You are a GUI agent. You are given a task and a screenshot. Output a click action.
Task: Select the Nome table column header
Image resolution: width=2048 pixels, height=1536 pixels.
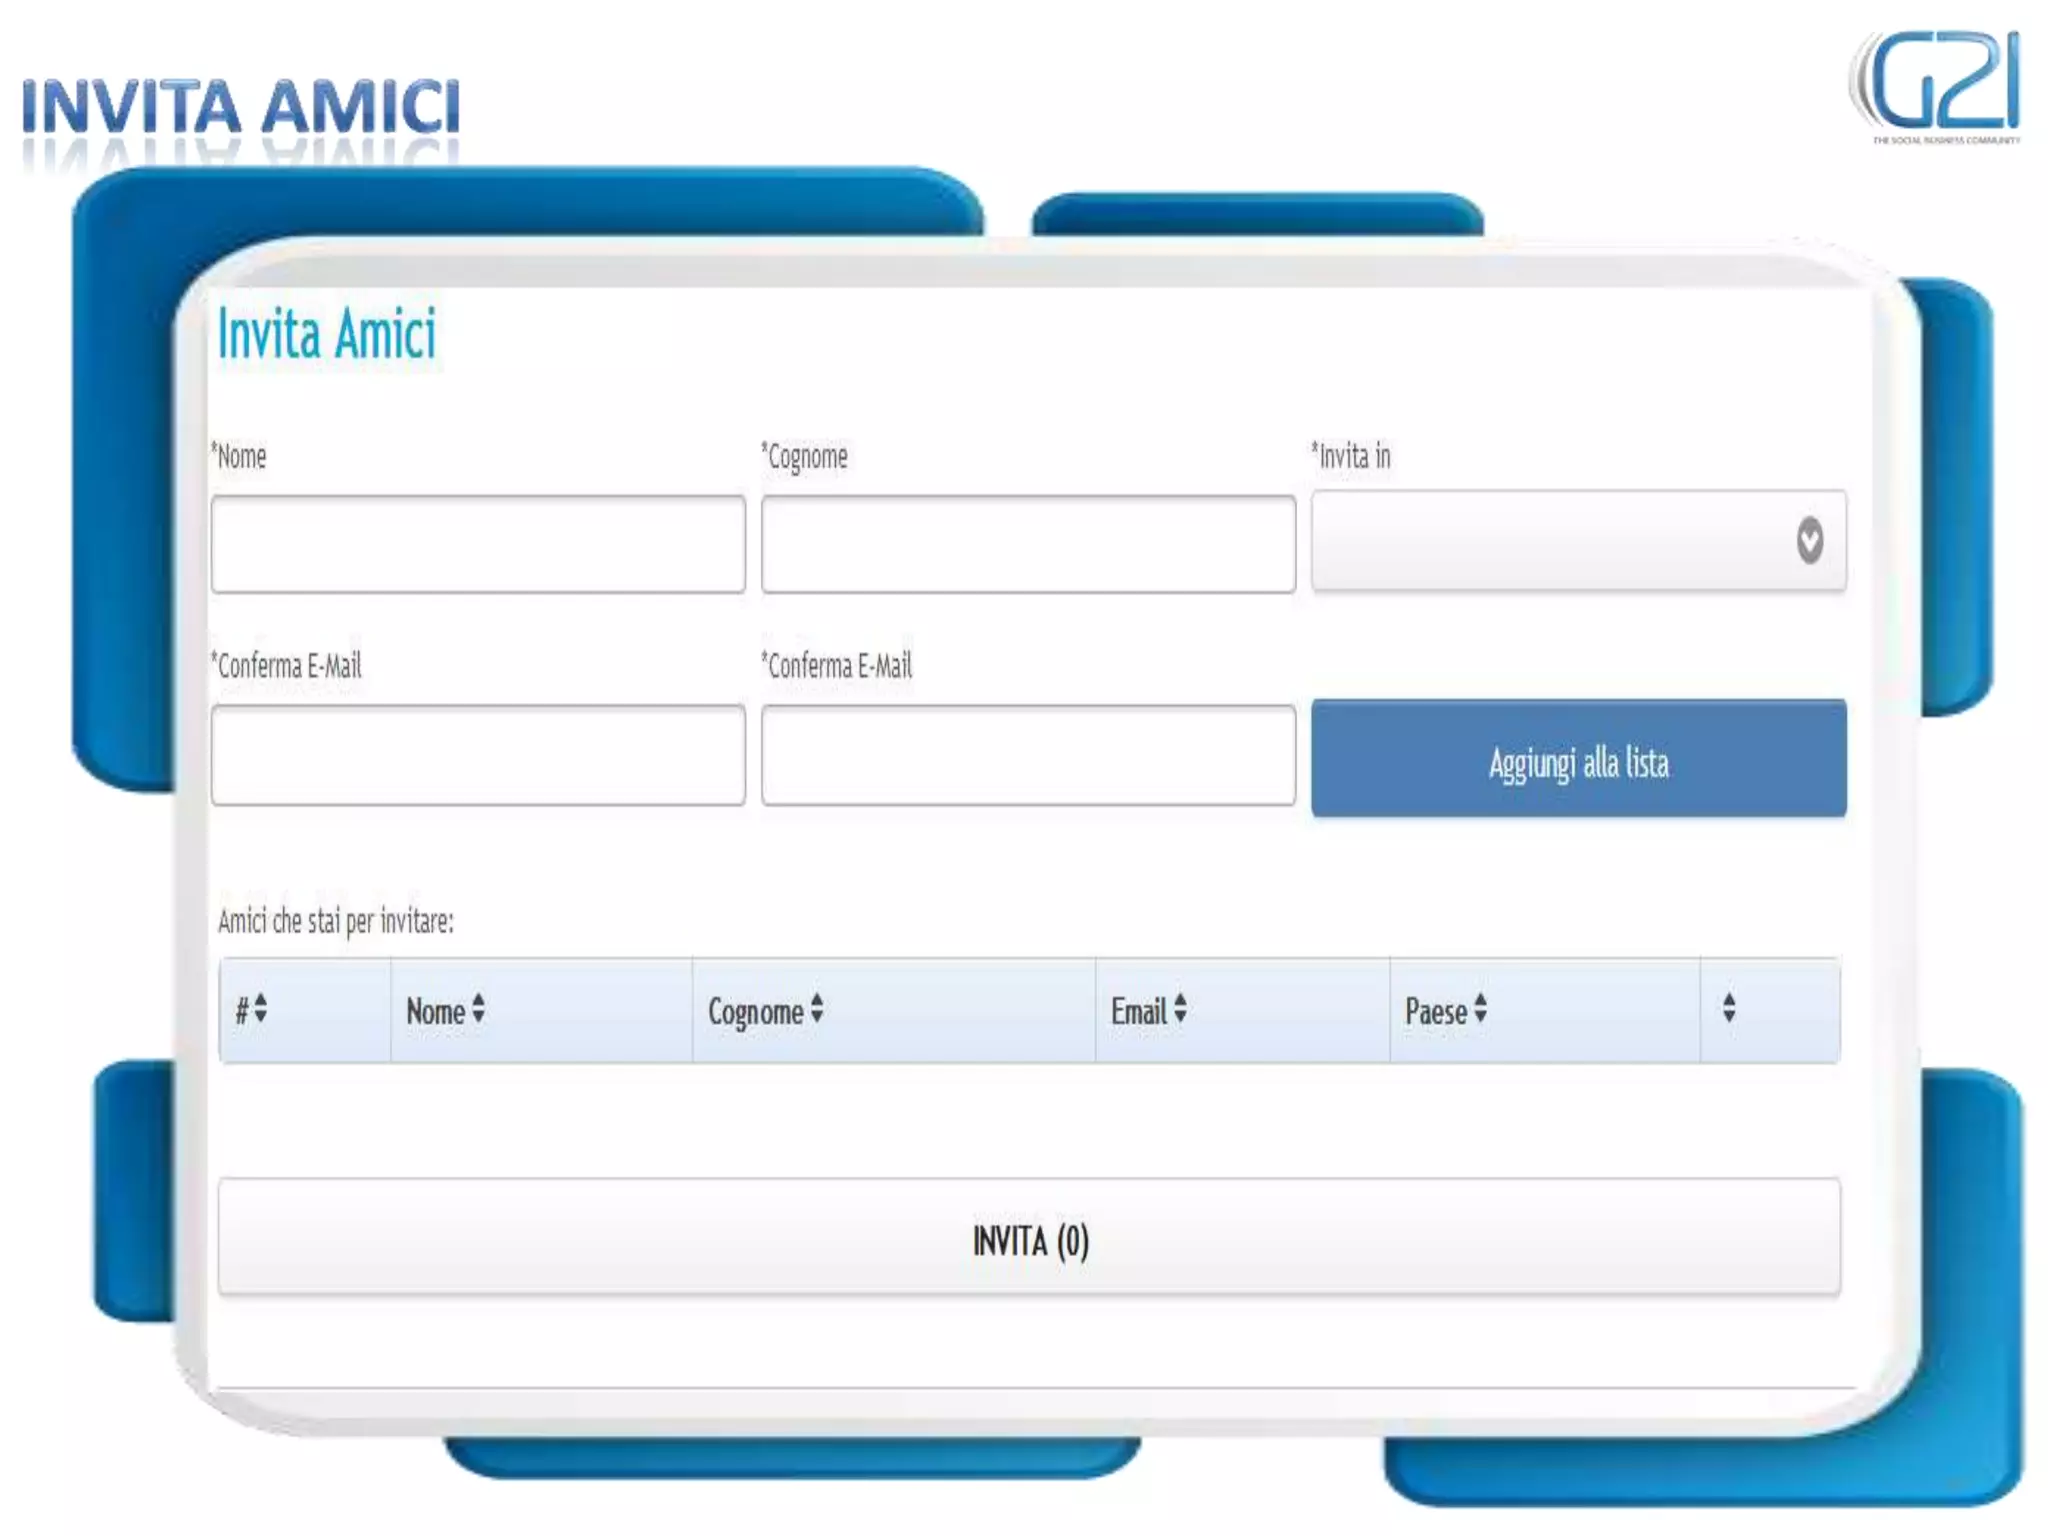(x=436, y=1011)
